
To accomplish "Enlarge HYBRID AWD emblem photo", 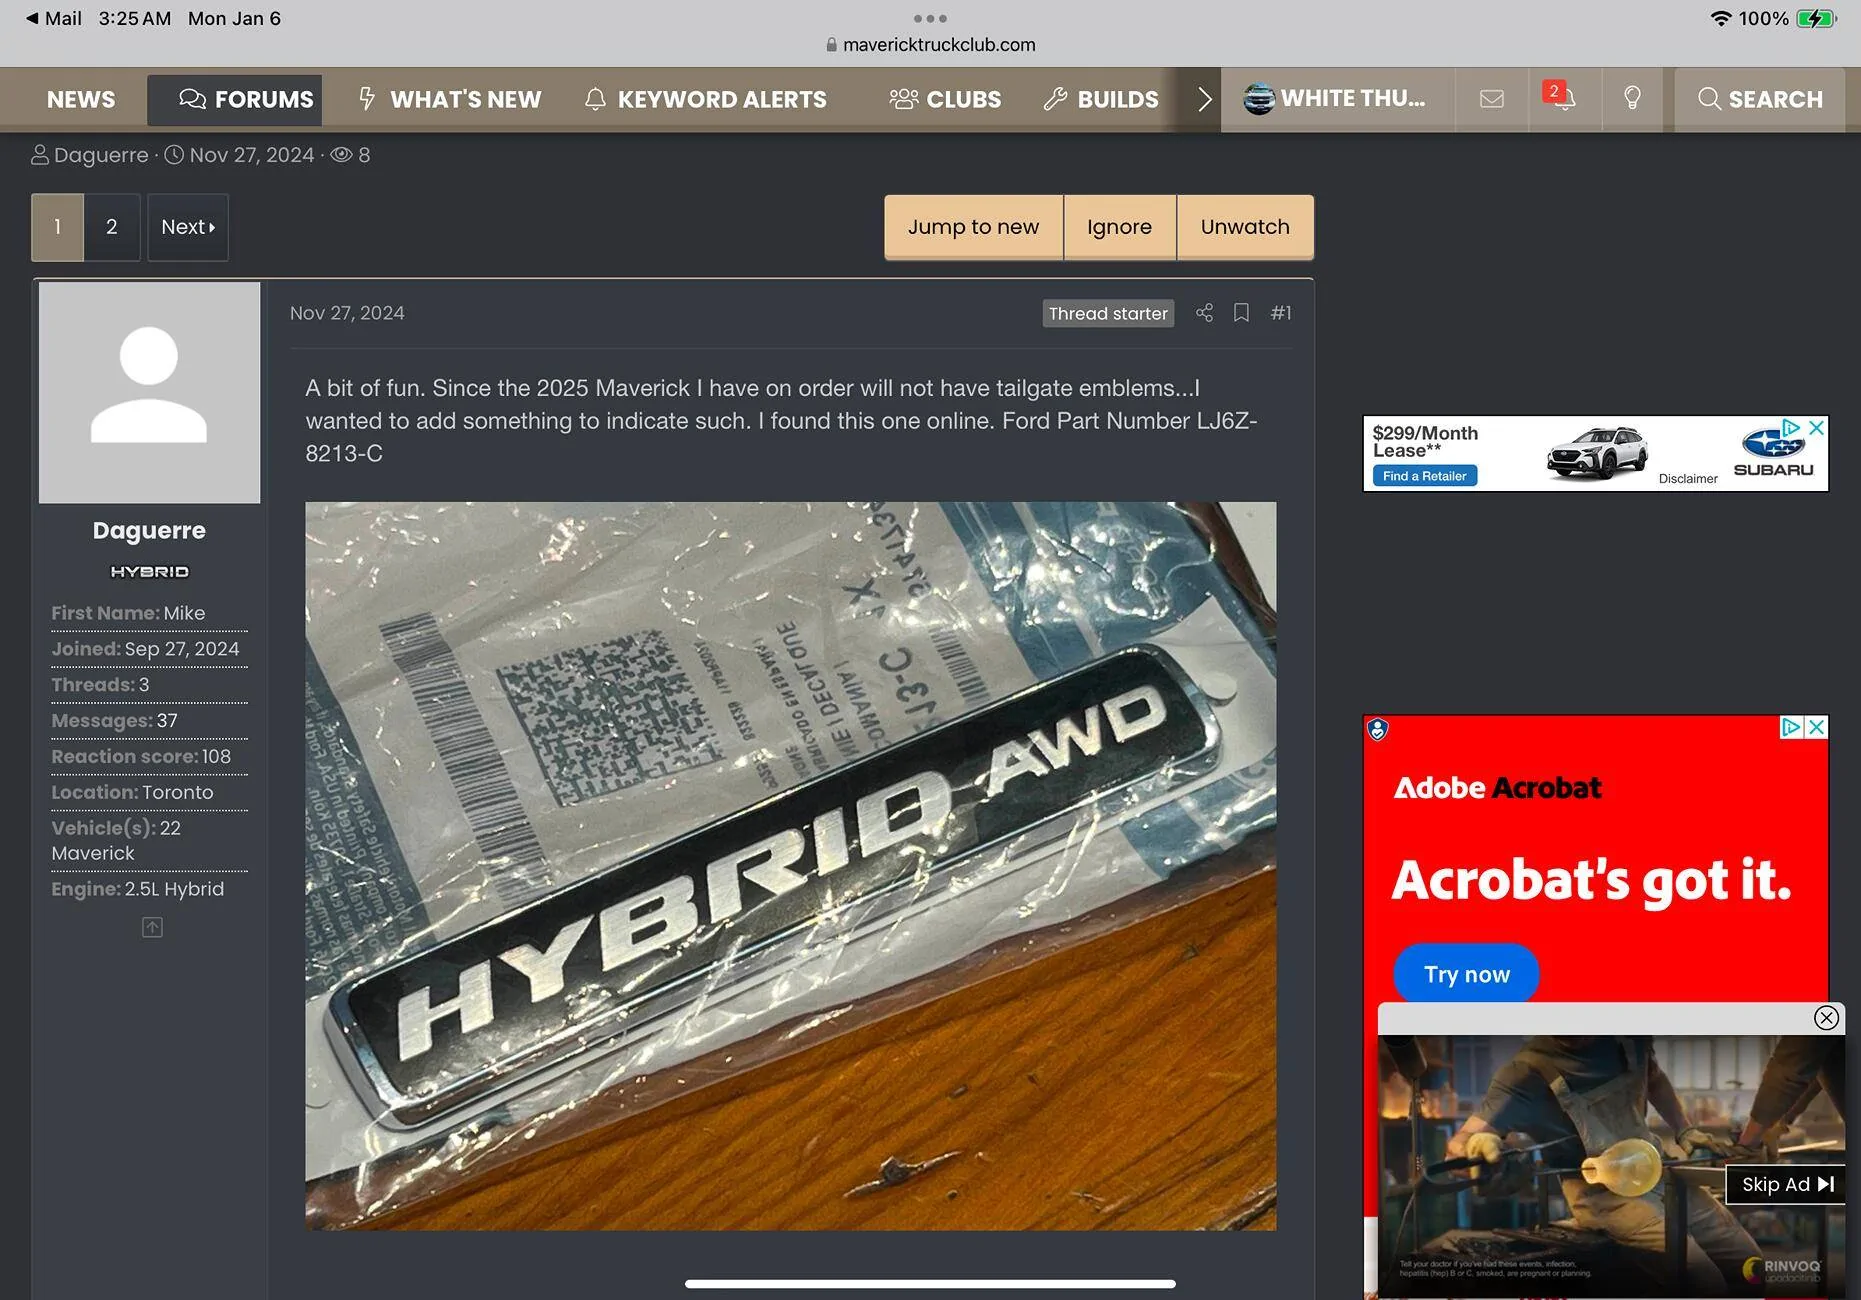I will pos(790,866).
